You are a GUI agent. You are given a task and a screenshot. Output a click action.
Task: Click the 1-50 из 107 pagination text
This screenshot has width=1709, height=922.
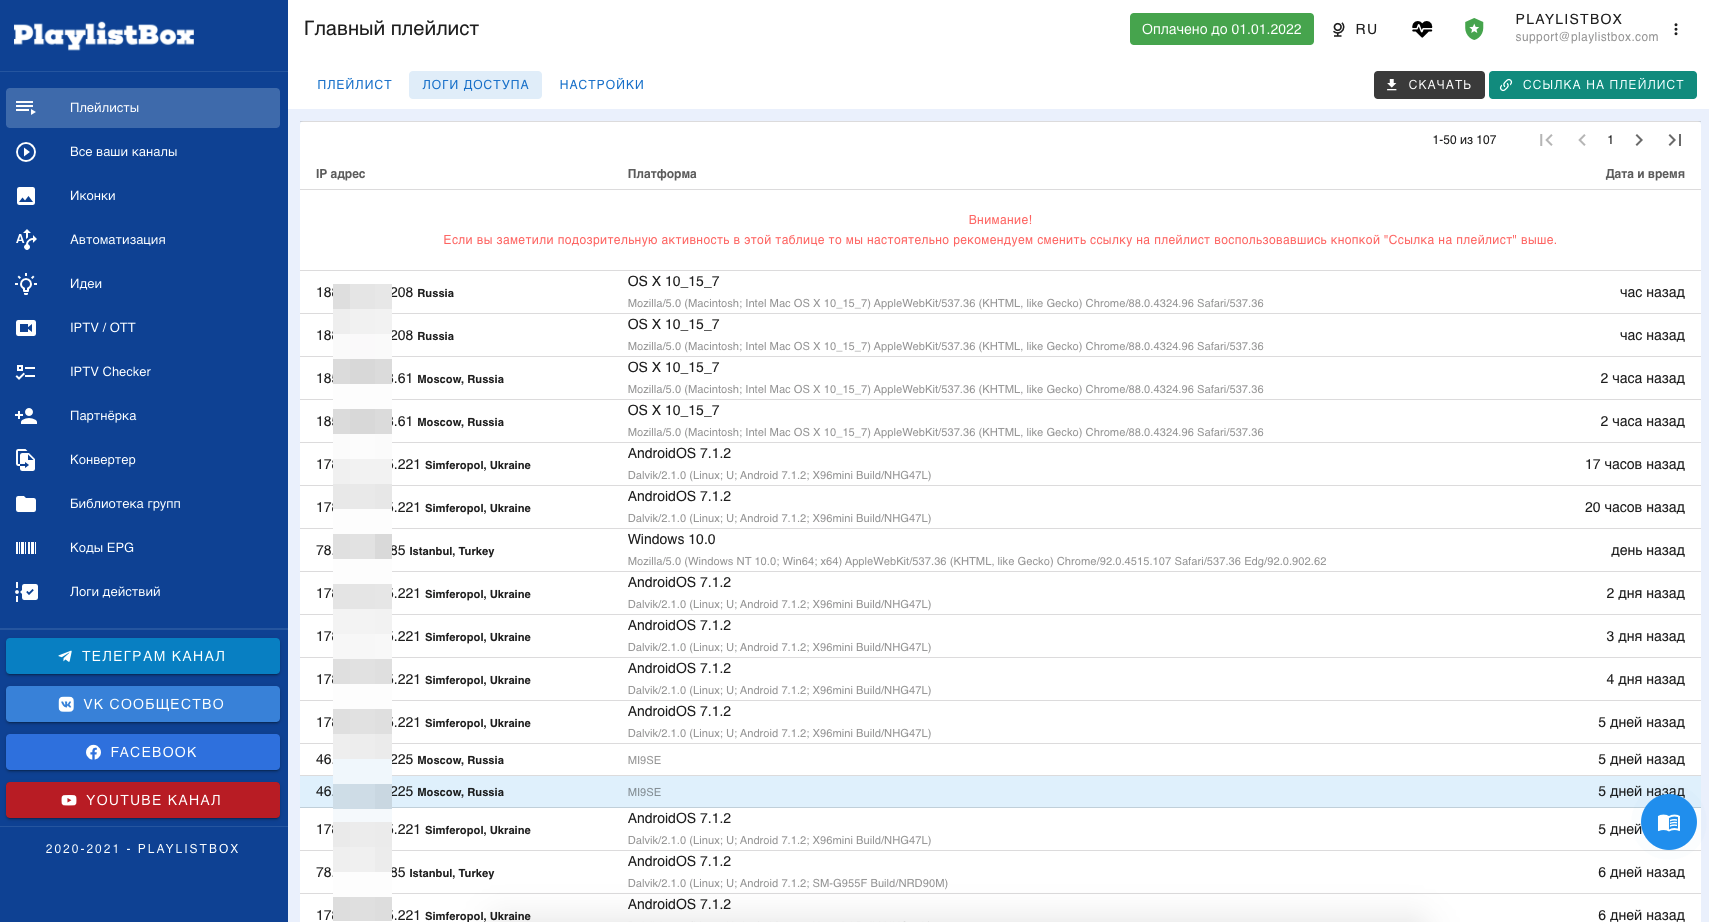[1464, 140]
